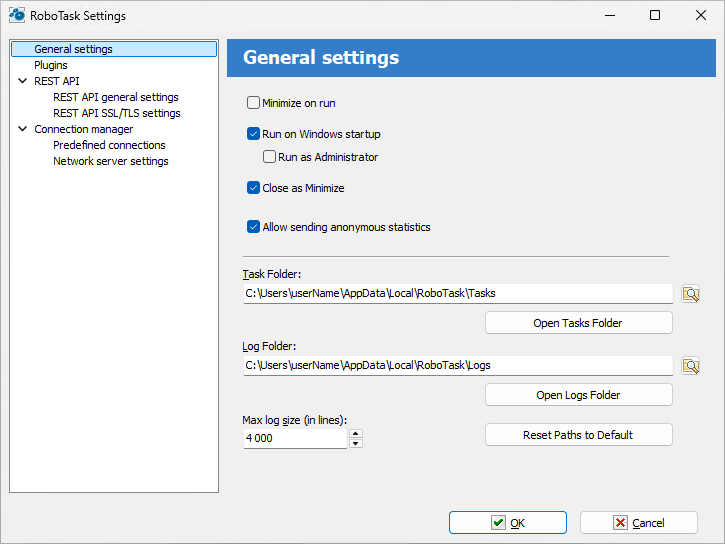
Task: Close the RoboTask Settings window
Action: [700, 15]
